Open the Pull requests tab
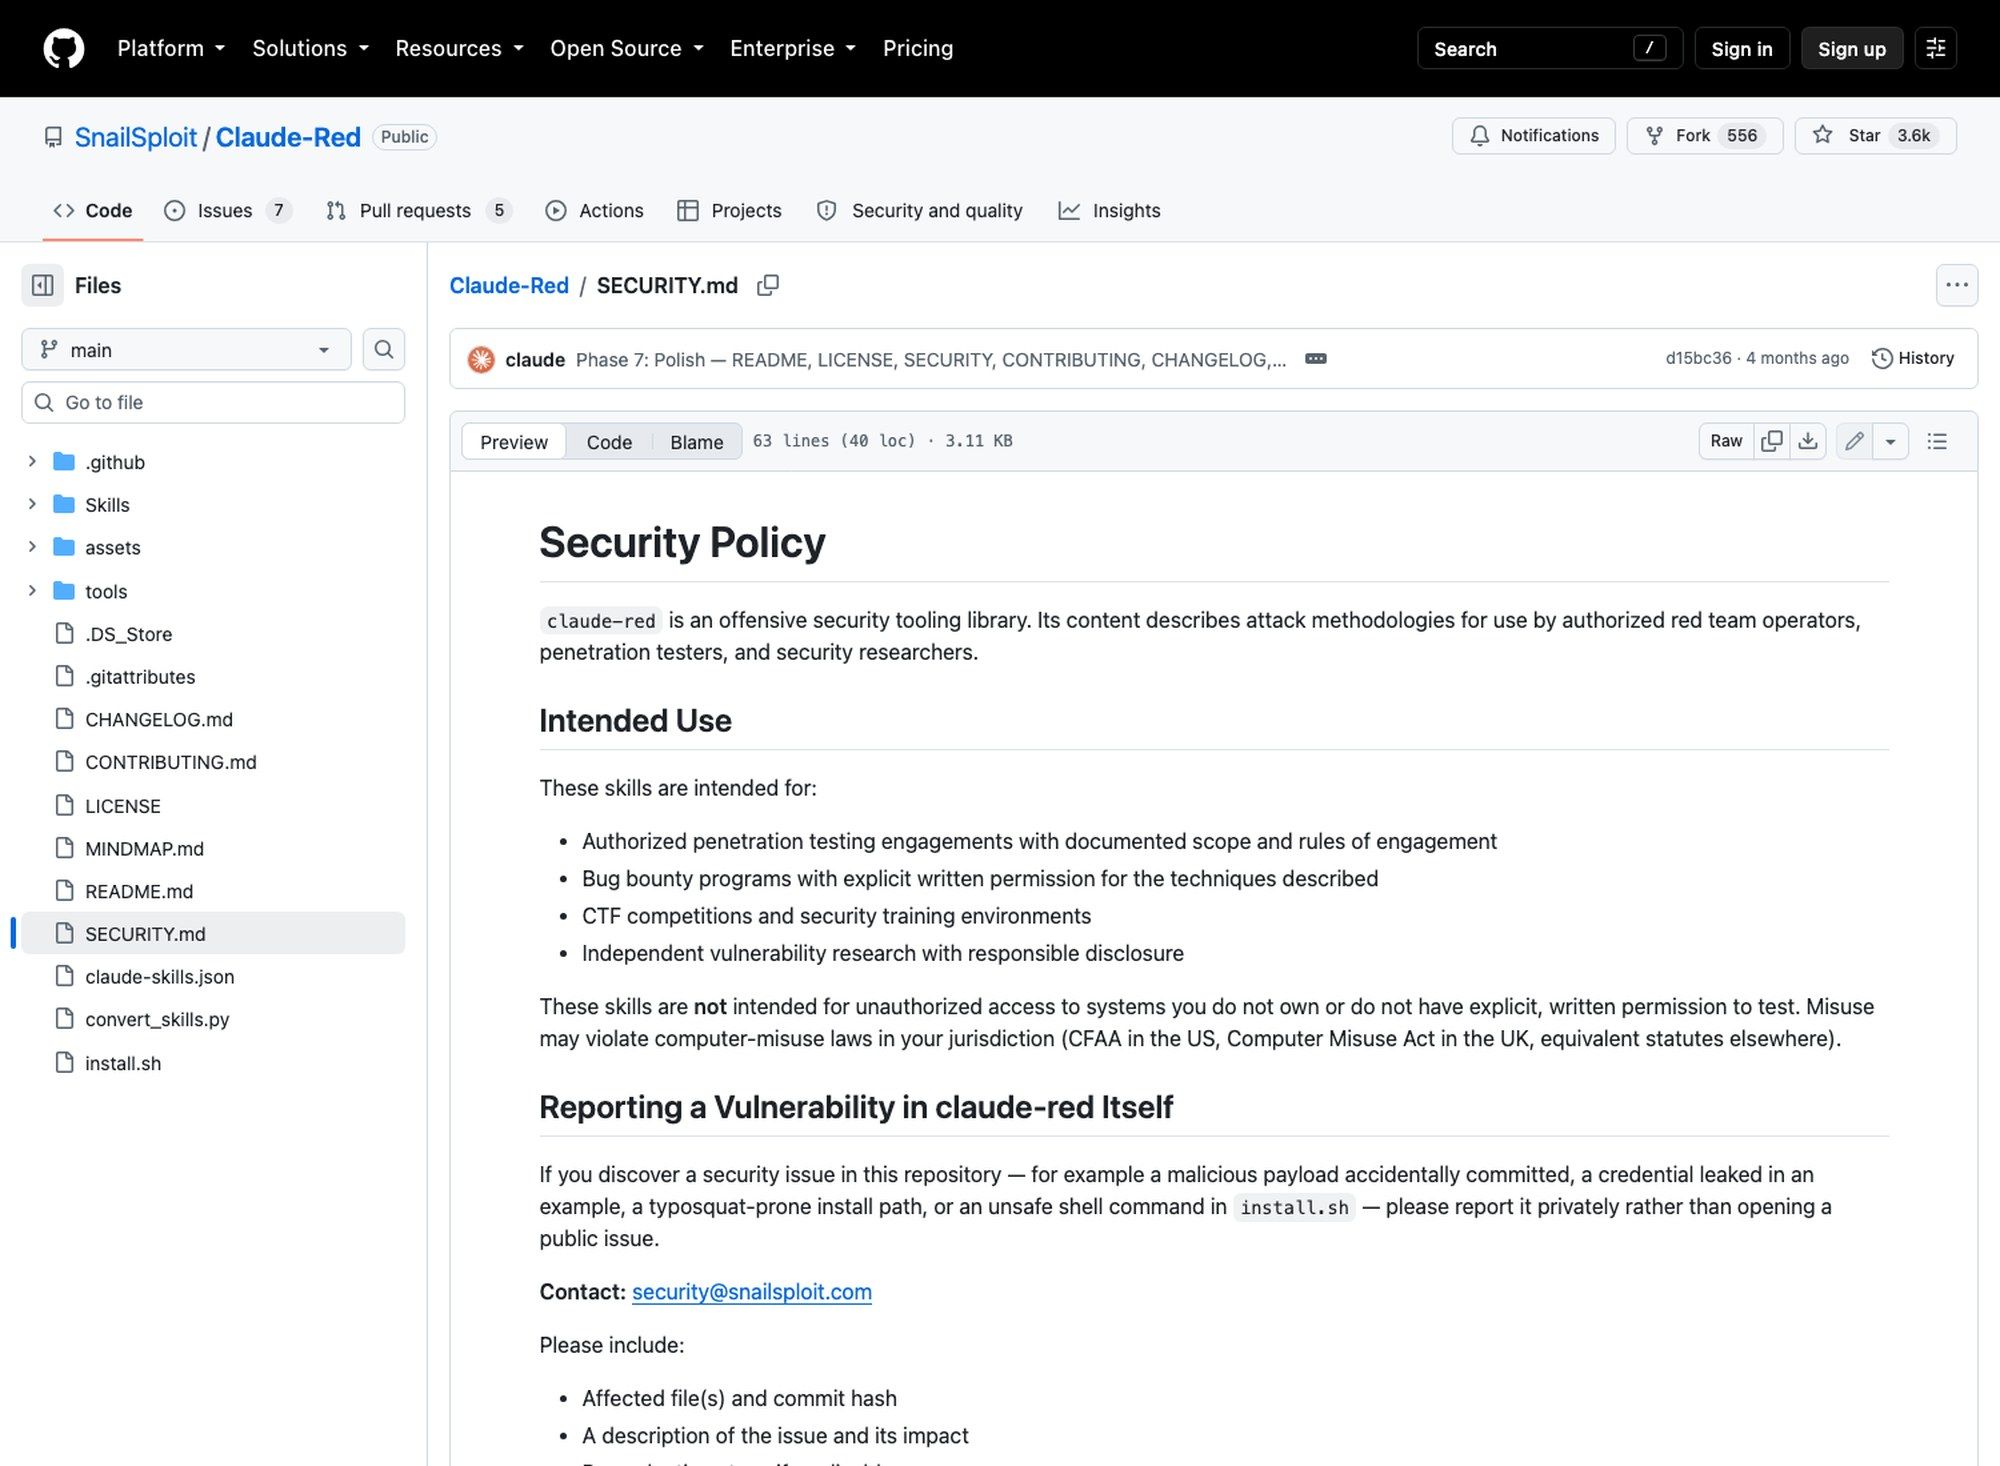 click(418, 211)
